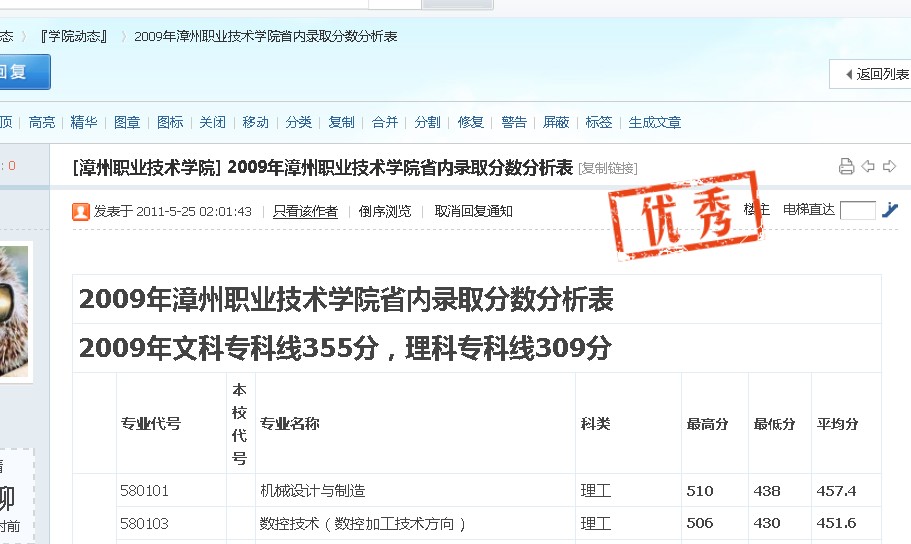The width and height of the screenshot is (911, 544).
Task: Click the breadcrumb thread title text
Action: point(266,37)
